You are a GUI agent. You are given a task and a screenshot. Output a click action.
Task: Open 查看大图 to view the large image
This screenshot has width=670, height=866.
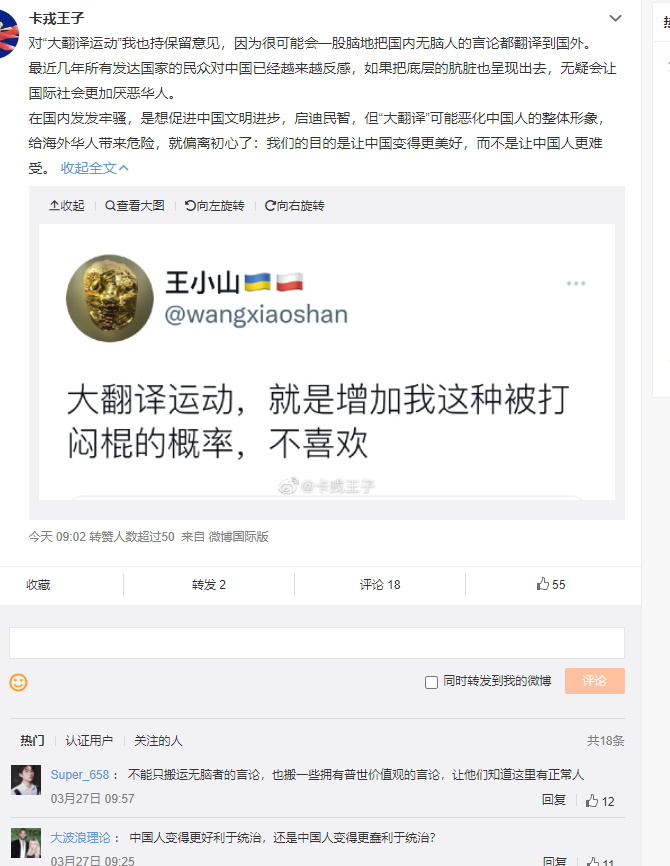135,205
